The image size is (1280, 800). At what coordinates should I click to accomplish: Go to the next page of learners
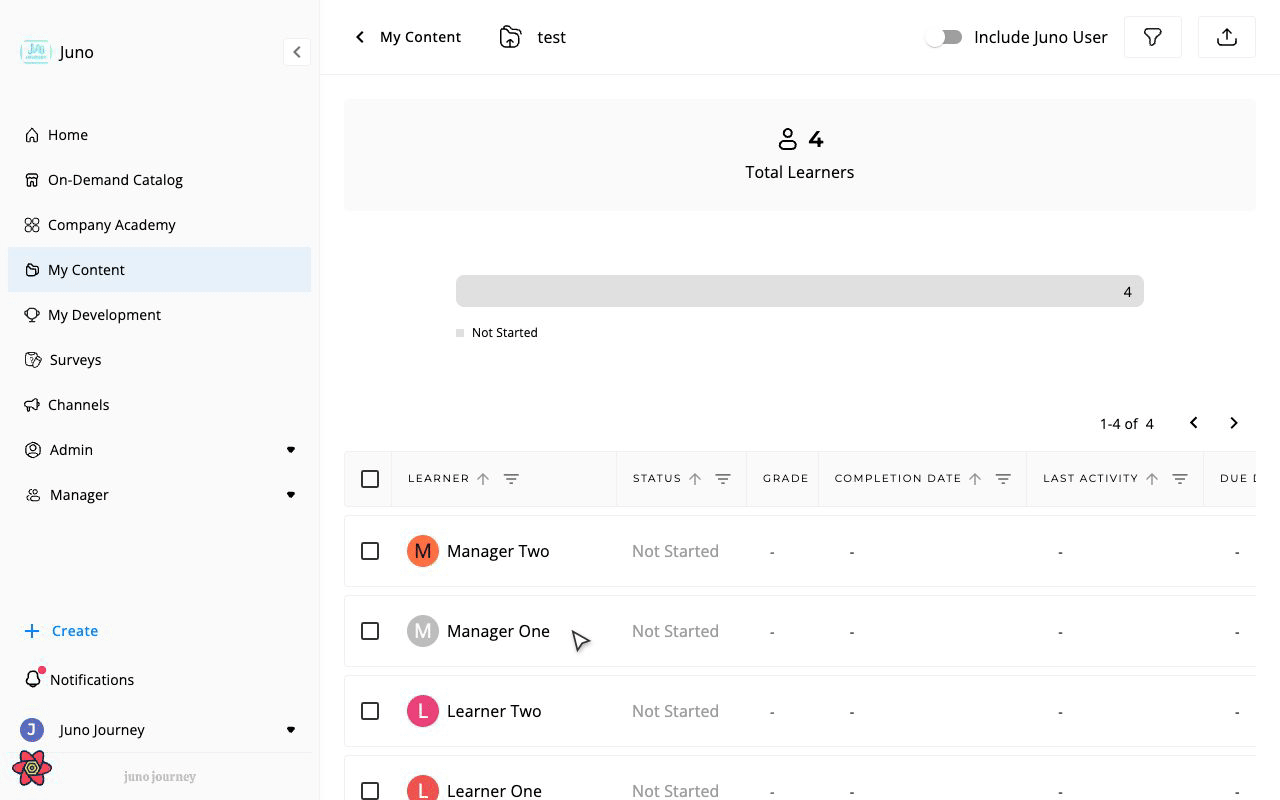1234,423
